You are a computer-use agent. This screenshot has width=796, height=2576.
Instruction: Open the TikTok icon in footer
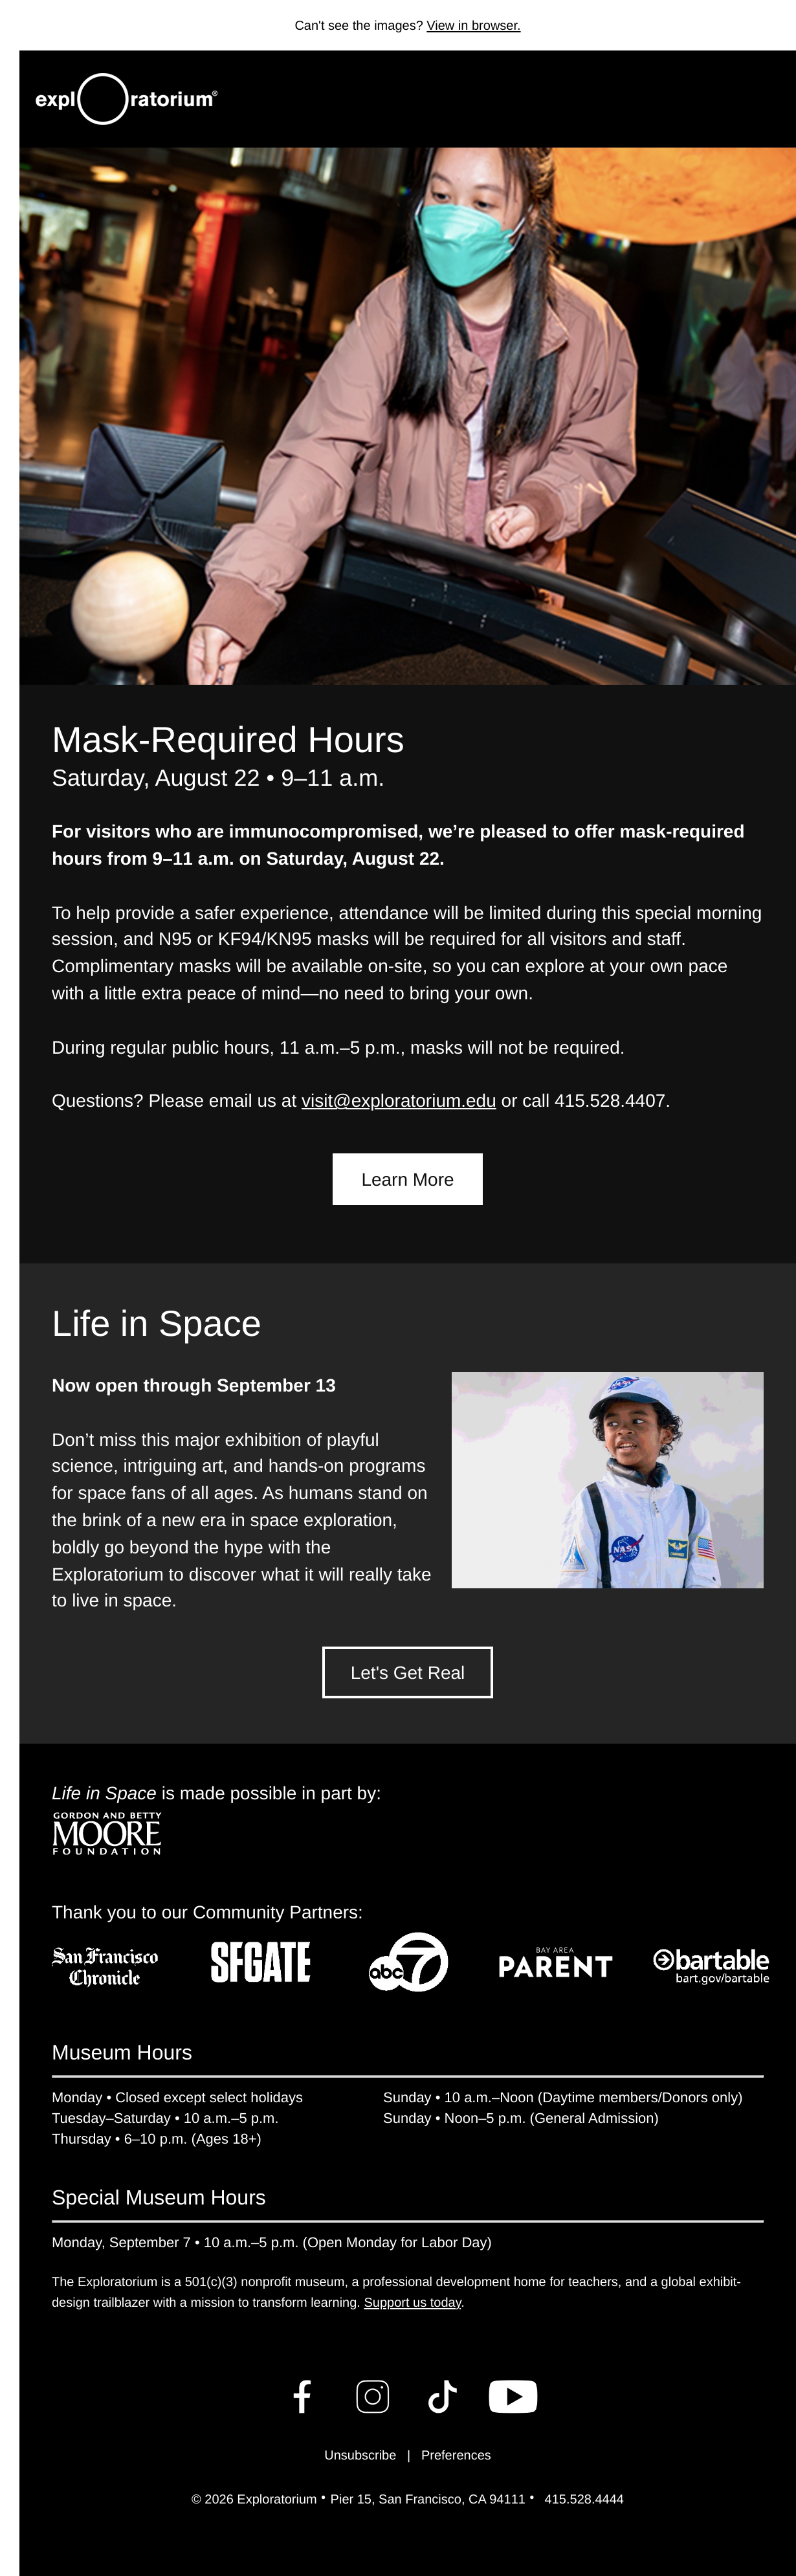(442, 2396)
